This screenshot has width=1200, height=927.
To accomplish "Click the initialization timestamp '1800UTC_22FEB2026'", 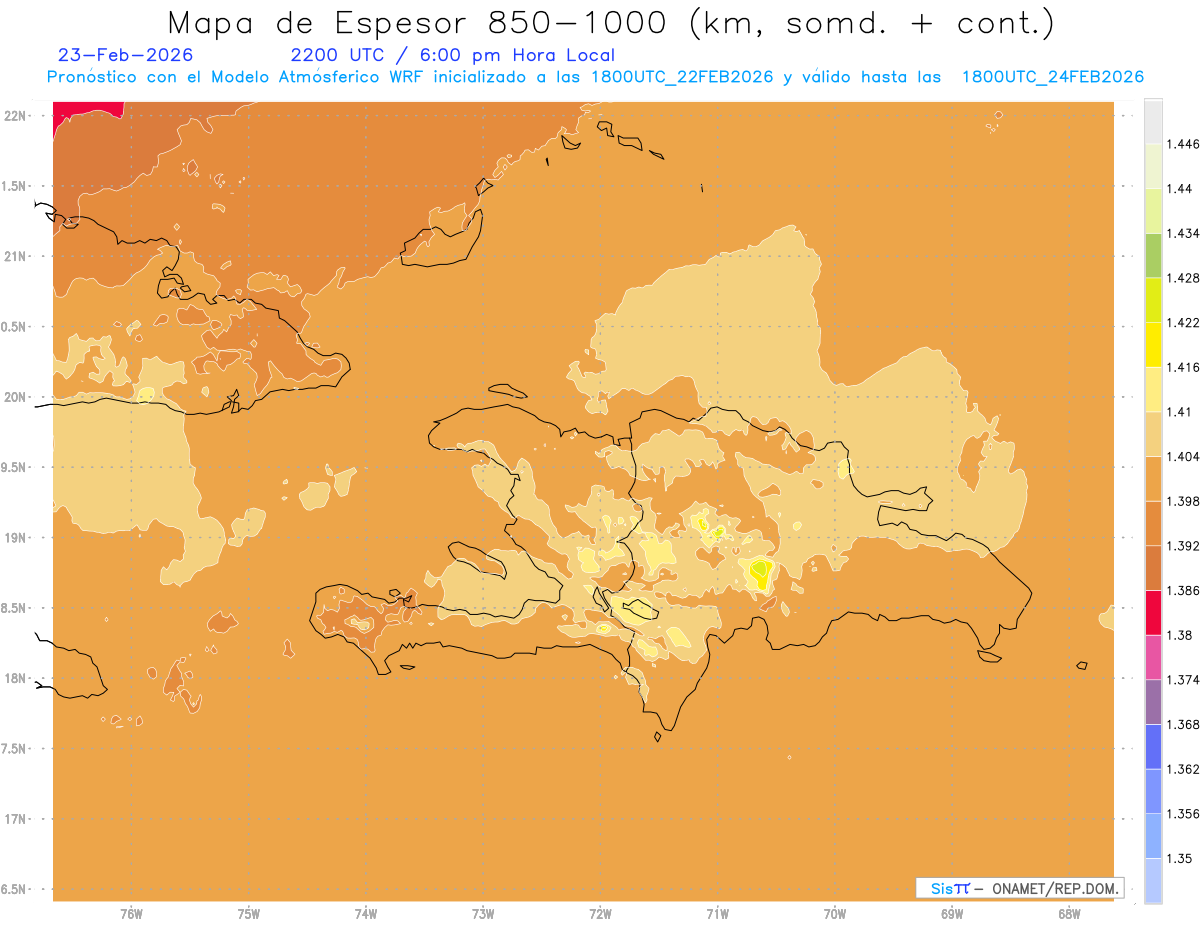I will 680,78.
